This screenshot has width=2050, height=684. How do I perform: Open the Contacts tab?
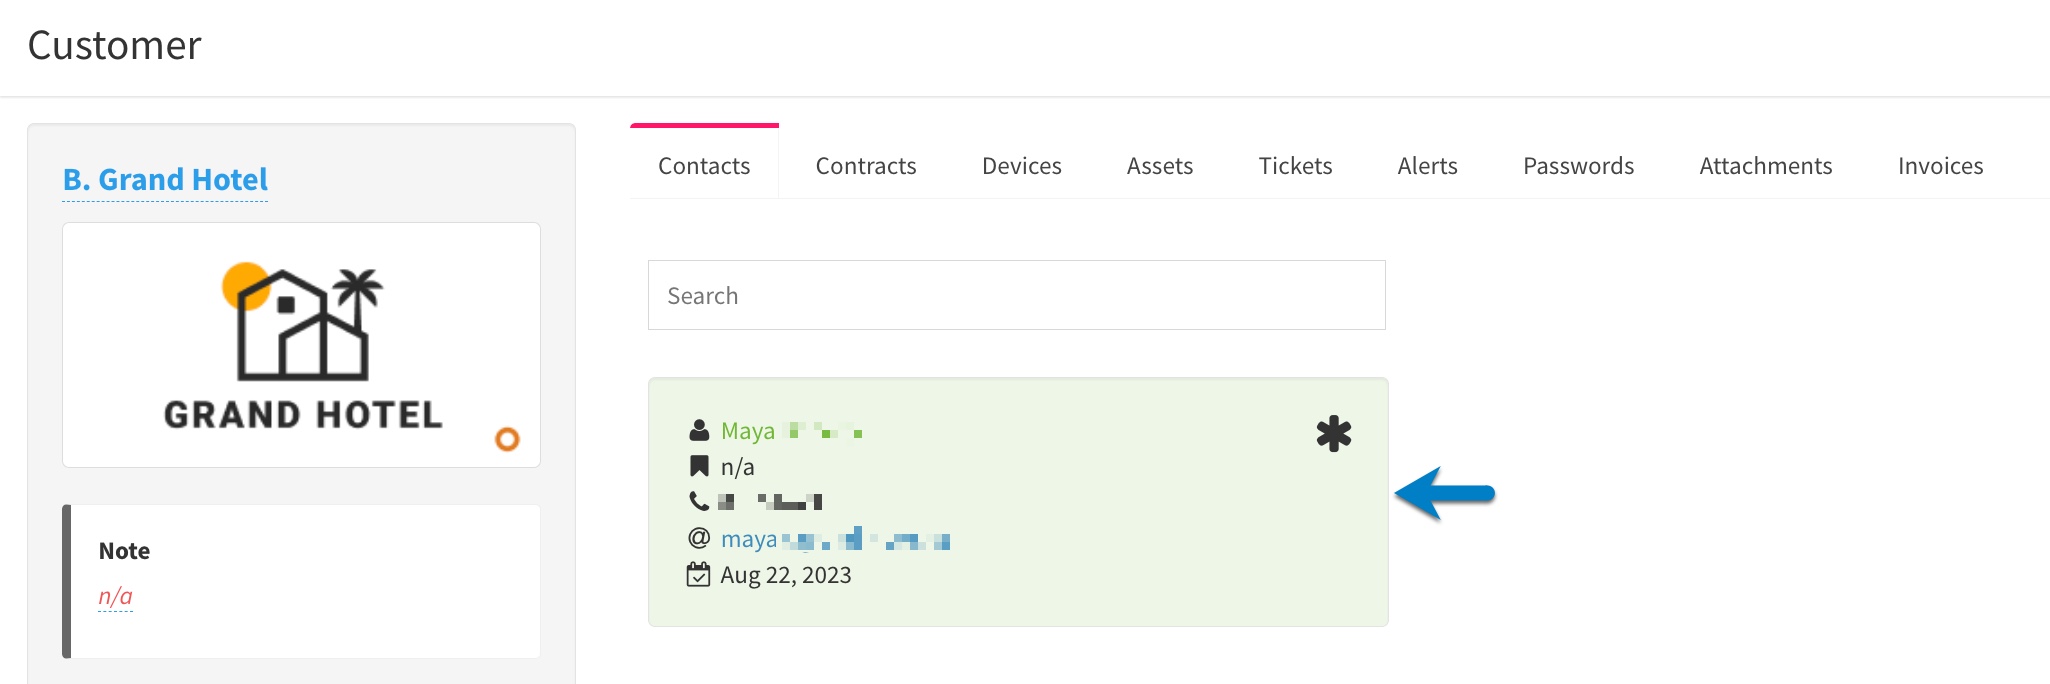pyautogui.click(x=704, y=166)
